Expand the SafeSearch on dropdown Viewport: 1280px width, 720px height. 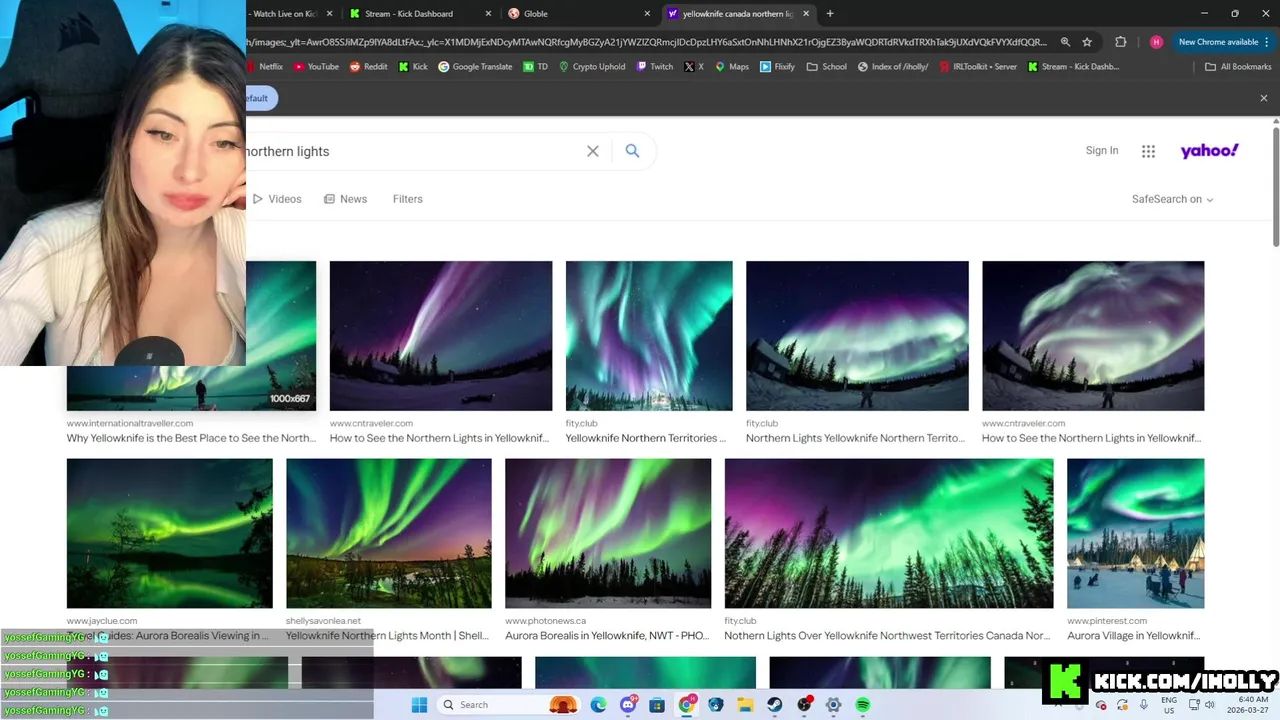[1172, 199]
